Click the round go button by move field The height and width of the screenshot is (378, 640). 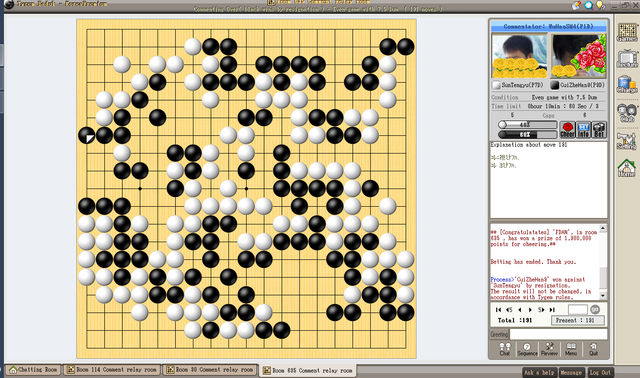click(595, 309)
